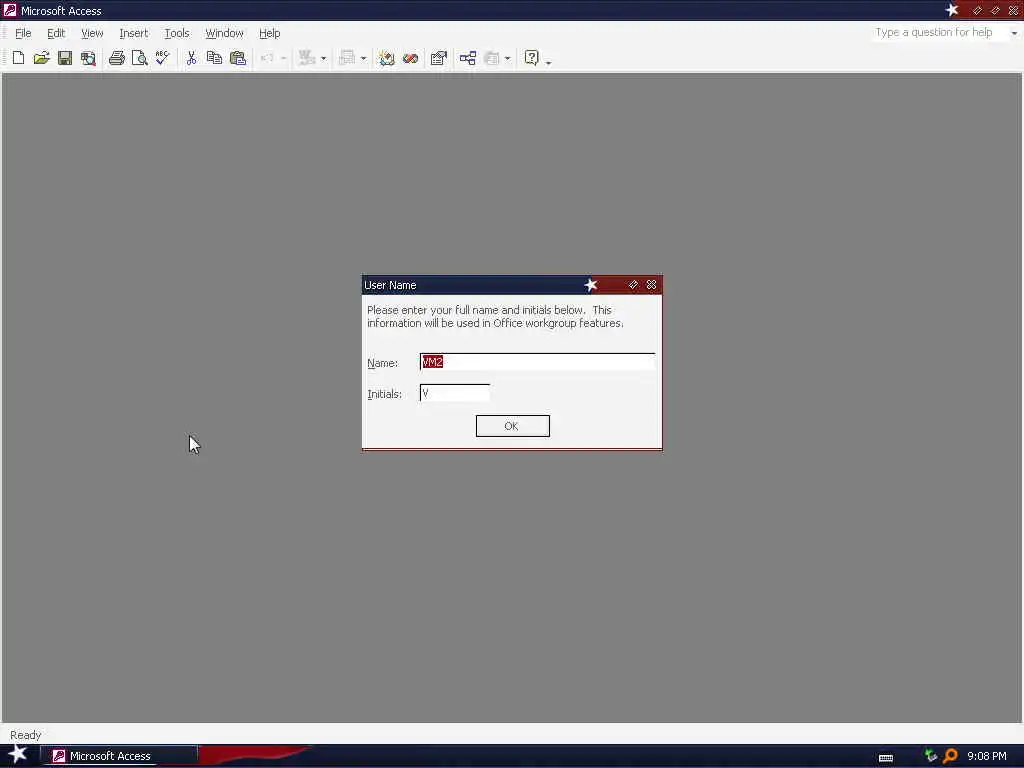The width and height of the screenshot is (1024, 768).
Task: Click the Initials: label in the dialog
Action: pyautogui.click(x=384, y=394)
